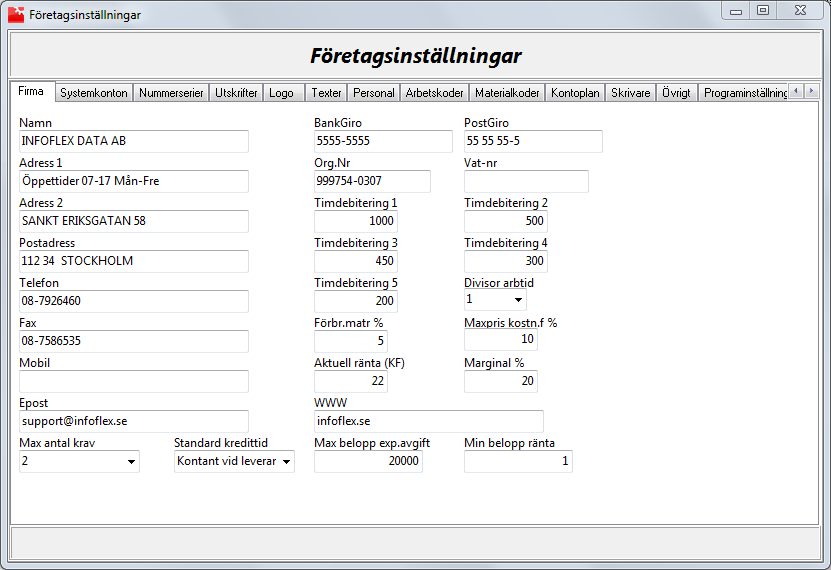The height and width of the screenshot is (570, 831).
Task: Maximize the Företagsinställningar window
Action: pyautogui.click(x=763, y=11)
